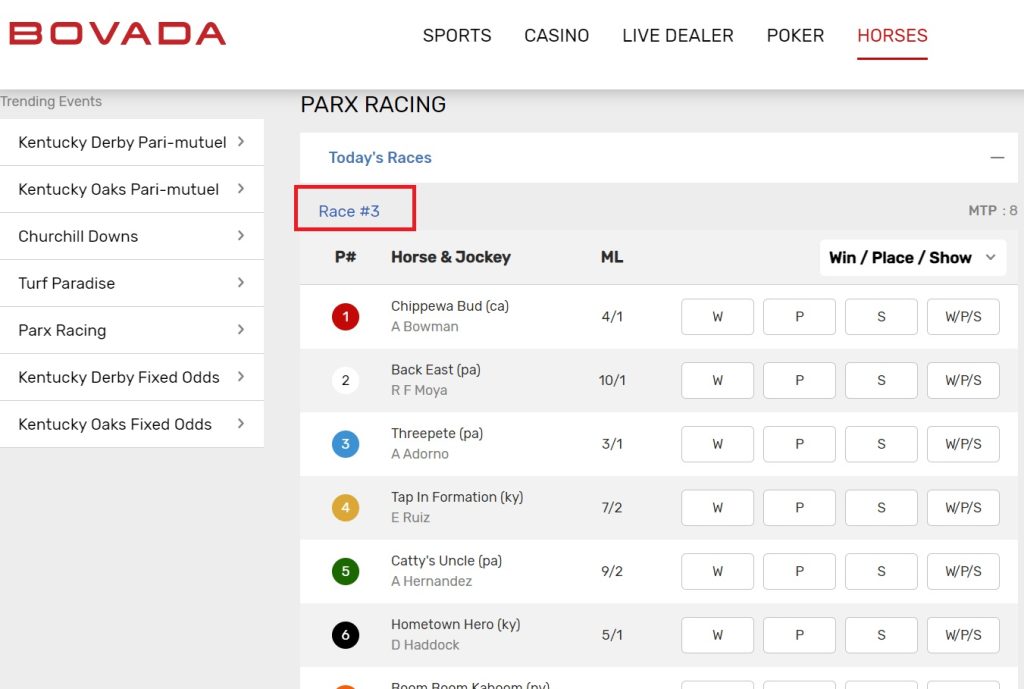Bet Place on Back East
Viewport: 1024px width, 689px height.
click(799, 380)
